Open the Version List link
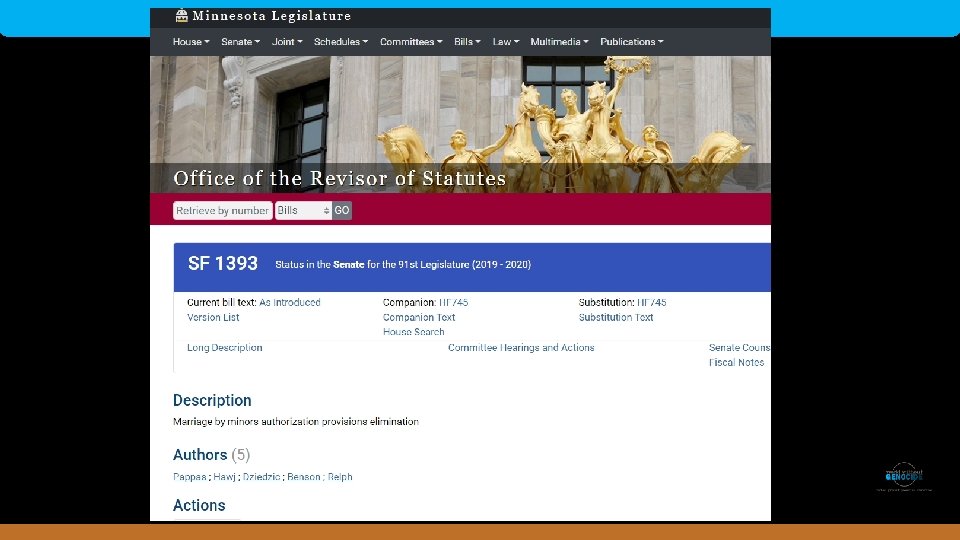 pos(213,317)
